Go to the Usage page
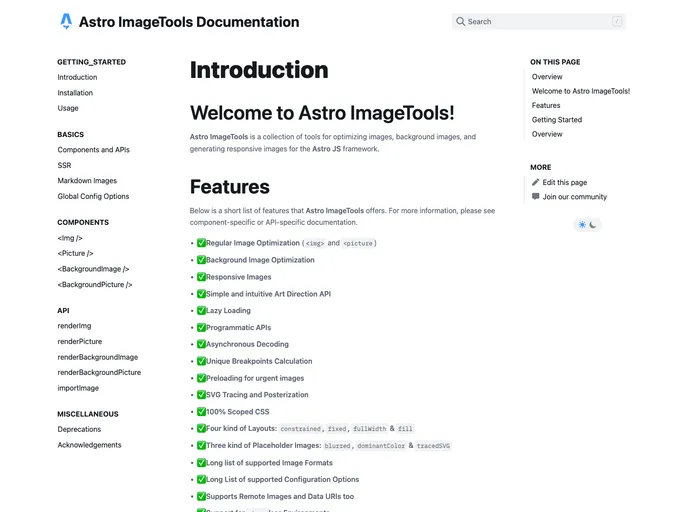The image size is (688, 512). [68, 108]
